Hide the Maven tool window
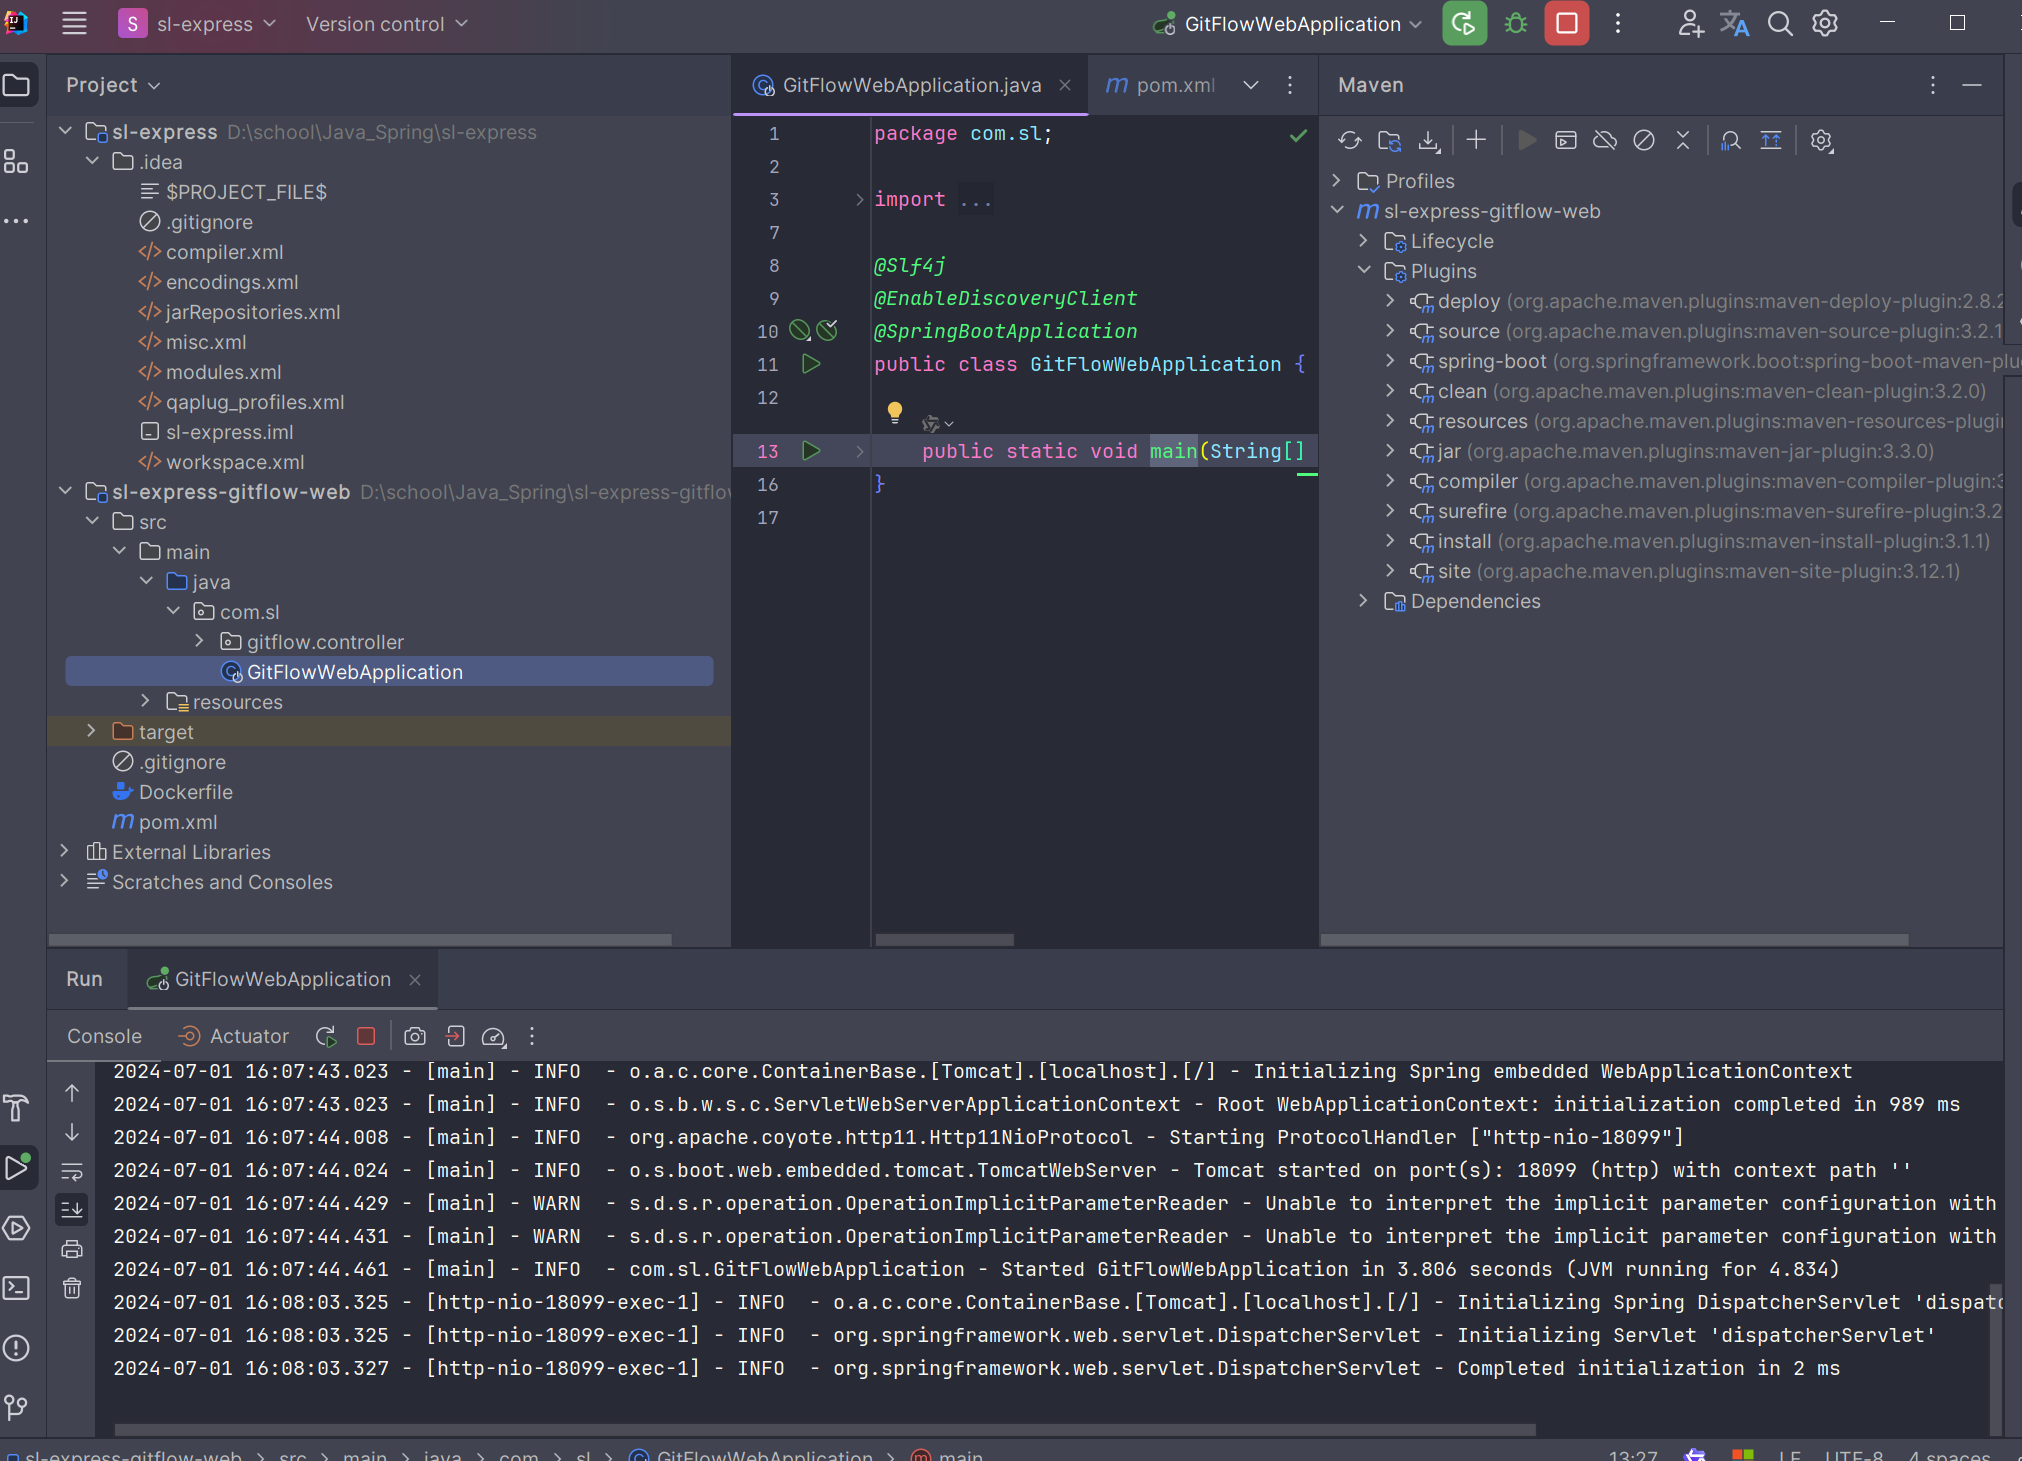This screenshot has width=2022, height=1461. pos(1972,85)
